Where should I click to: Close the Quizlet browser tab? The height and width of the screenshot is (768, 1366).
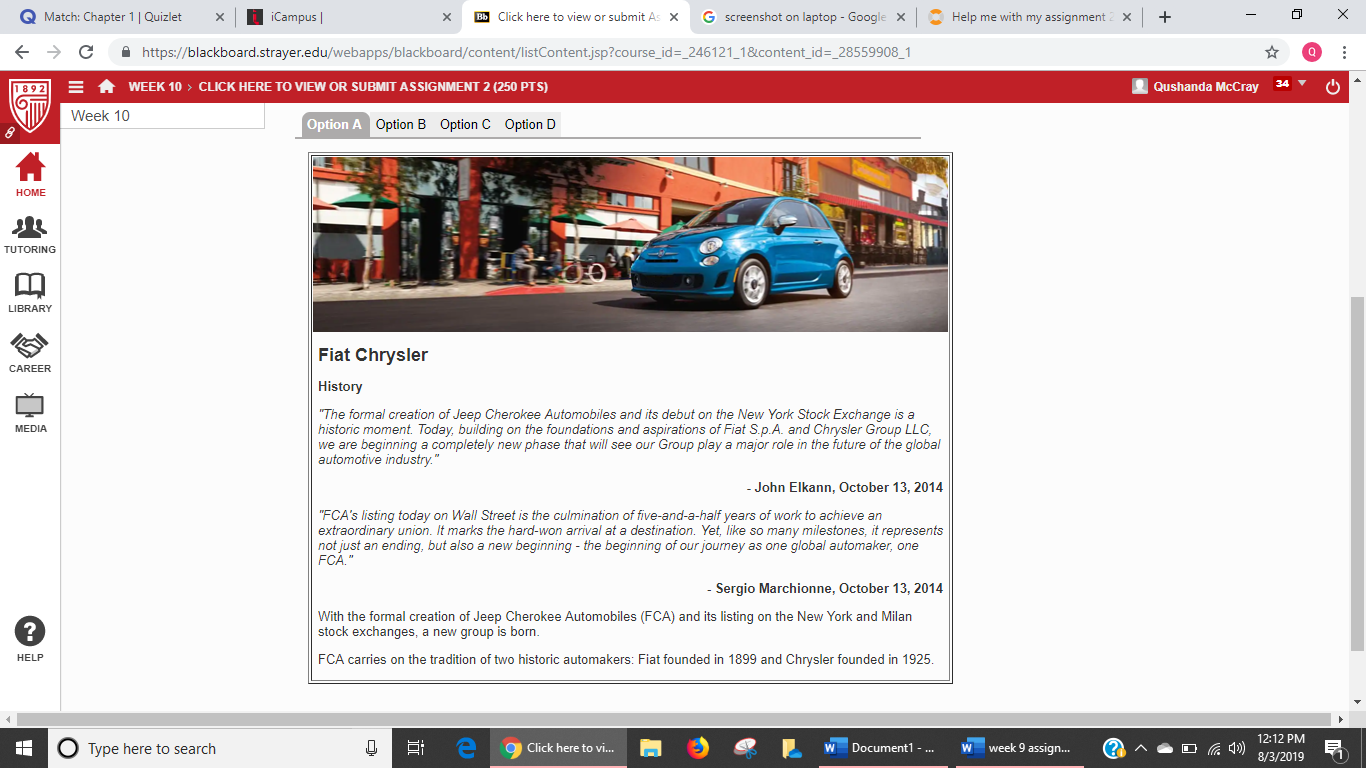click(220, 17)
